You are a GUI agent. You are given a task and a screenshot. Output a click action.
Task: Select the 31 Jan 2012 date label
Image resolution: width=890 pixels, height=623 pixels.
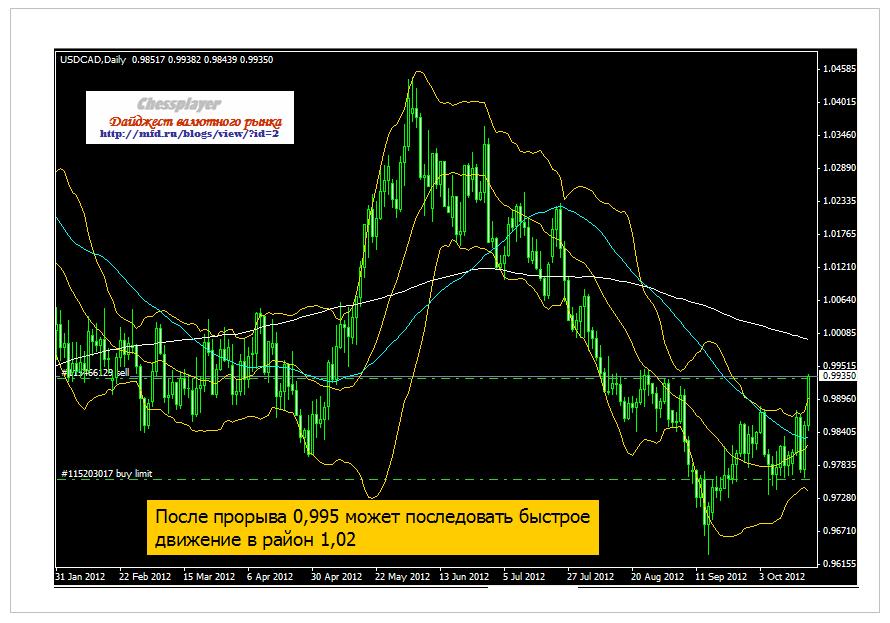80,576
